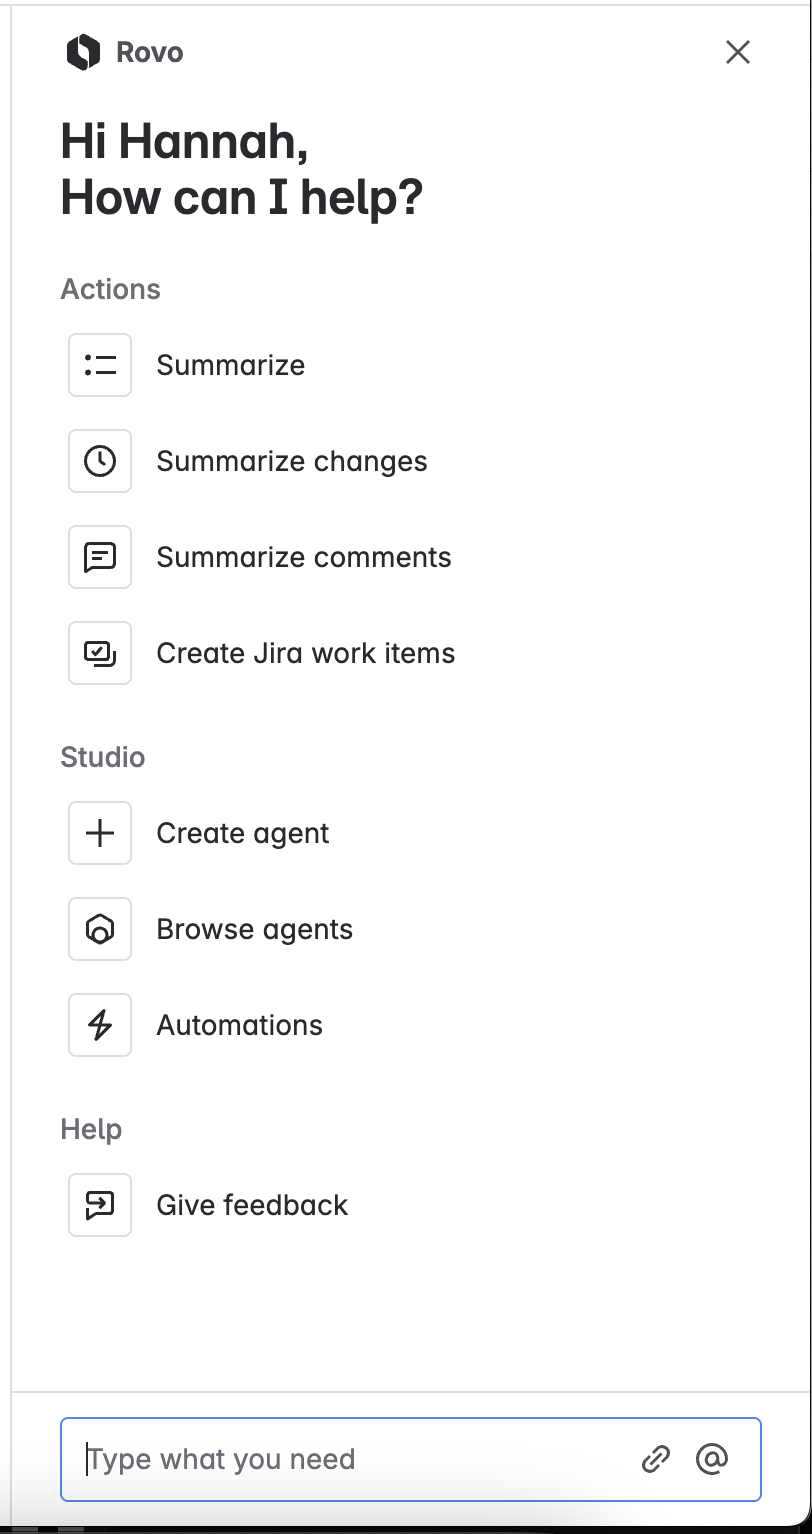Open Automations
This screenshot has width=812, height=1534.
tap(239, 1024)
